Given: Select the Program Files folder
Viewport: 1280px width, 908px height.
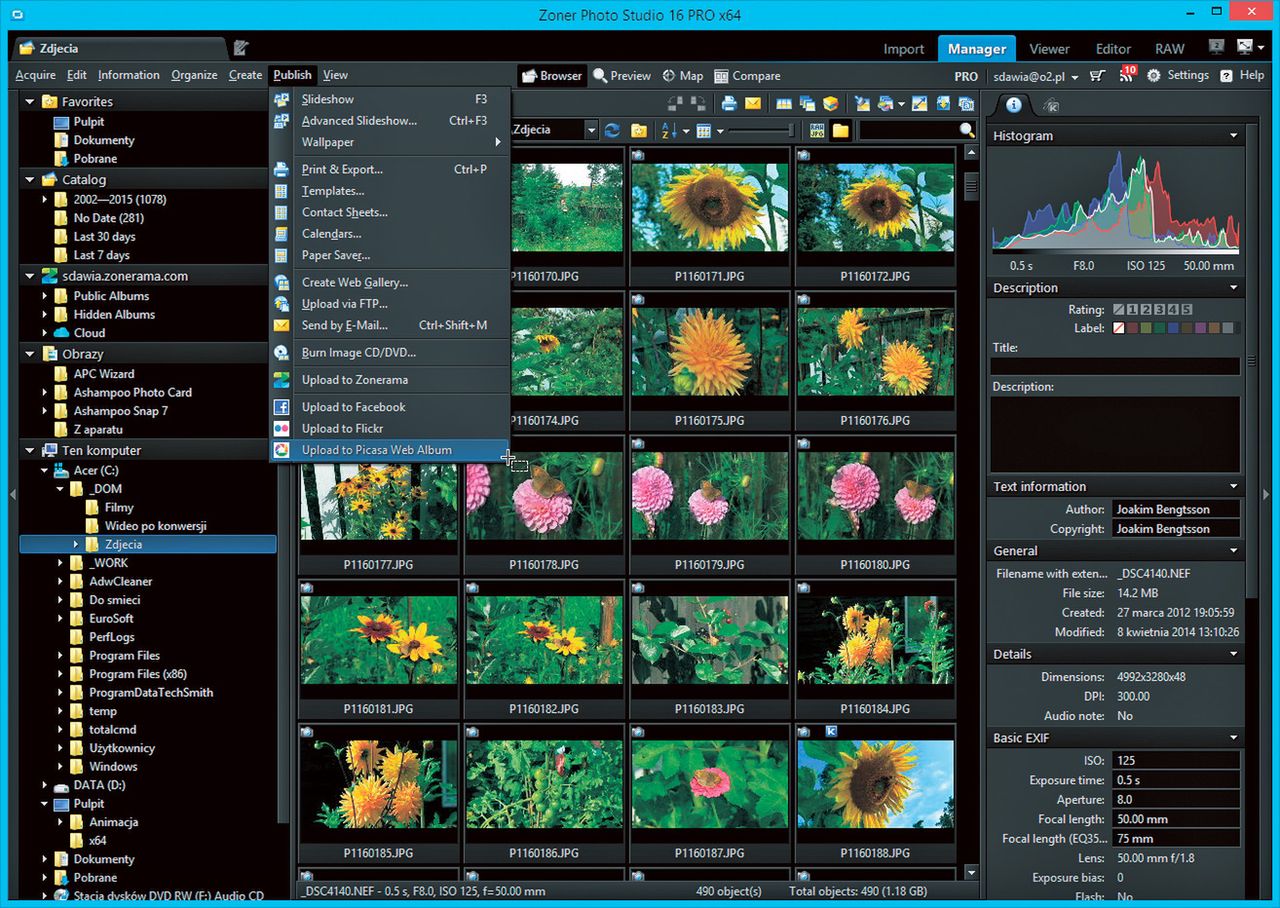Looking at the screenshot, I should click(x=124, y=656).
